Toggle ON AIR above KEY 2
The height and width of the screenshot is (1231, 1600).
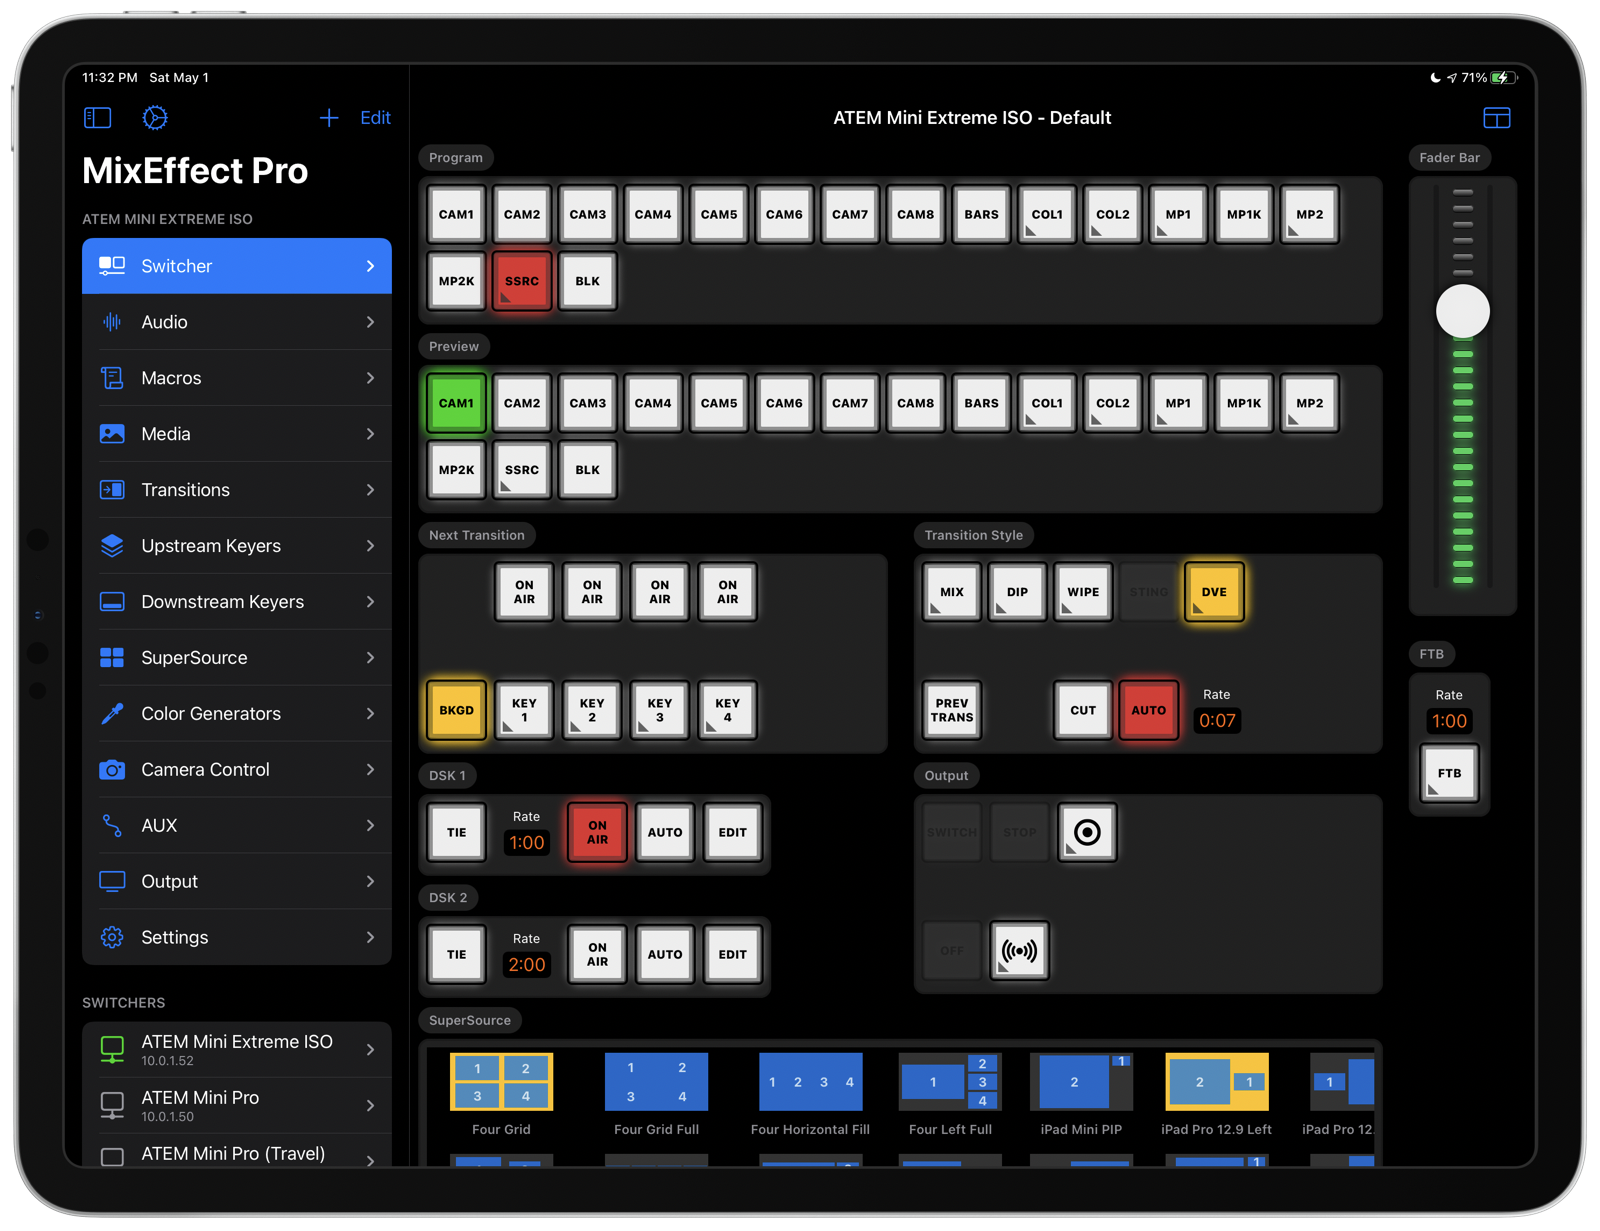tap(592, 592)
